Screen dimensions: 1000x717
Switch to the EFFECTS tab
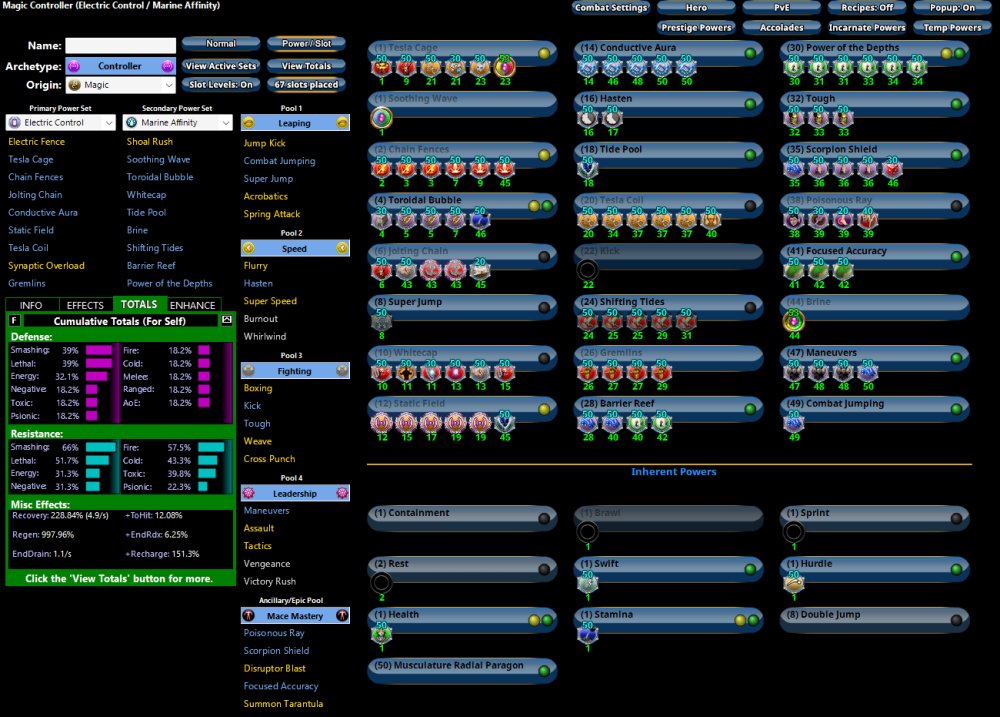[85, 305]
